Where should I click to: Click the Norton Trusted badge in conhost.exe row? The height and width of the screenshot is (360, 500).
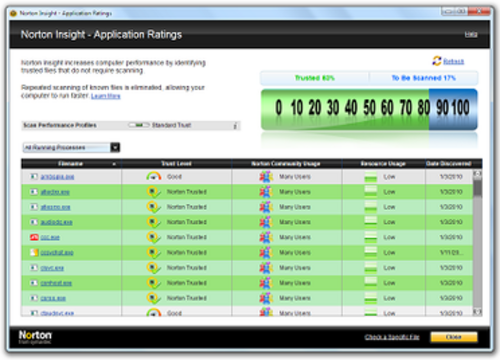(x=153, y=283)
